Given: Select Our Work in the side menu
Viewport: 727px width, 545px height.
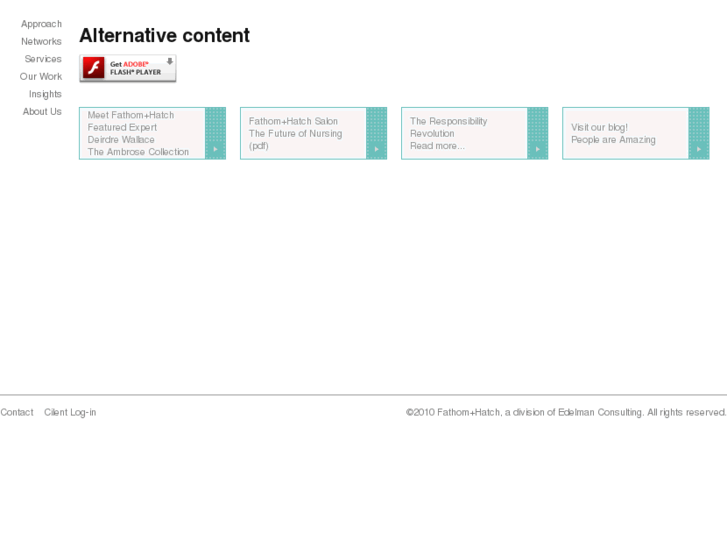Looking at the screenshot, I should (x=41, y=77).
